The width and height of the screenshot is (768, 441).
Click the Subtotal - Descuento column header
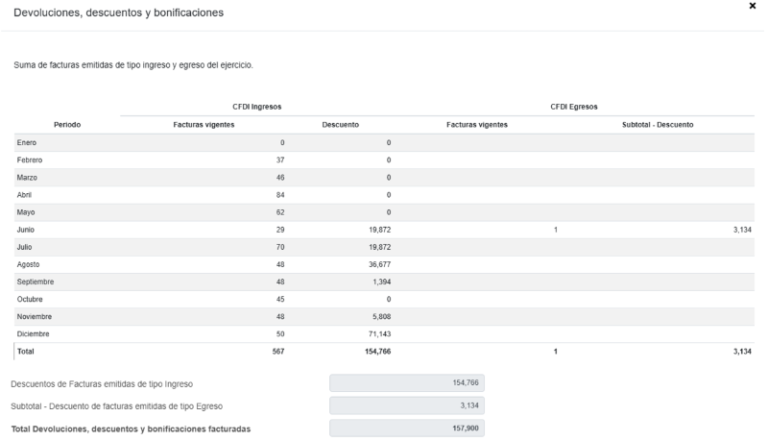pos(658,124)
